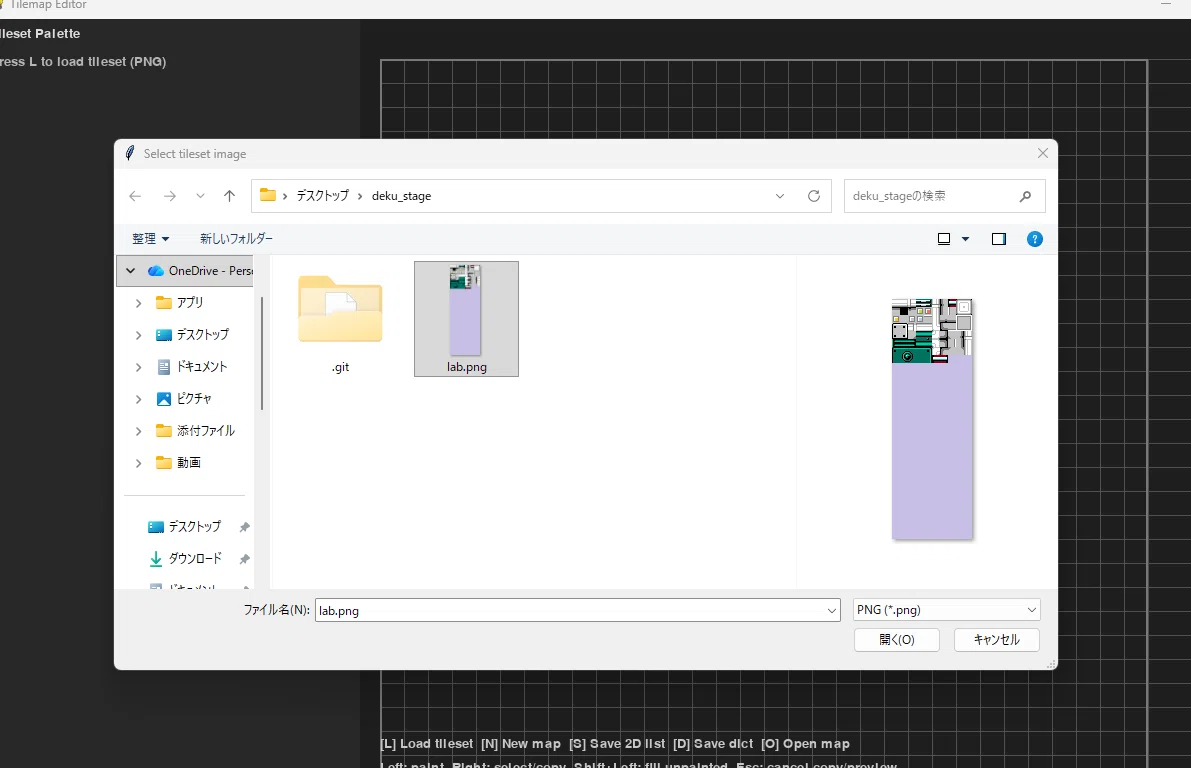Click the ドキュメント folder in sidebar
1191x768 pixels.
(191, 367)
